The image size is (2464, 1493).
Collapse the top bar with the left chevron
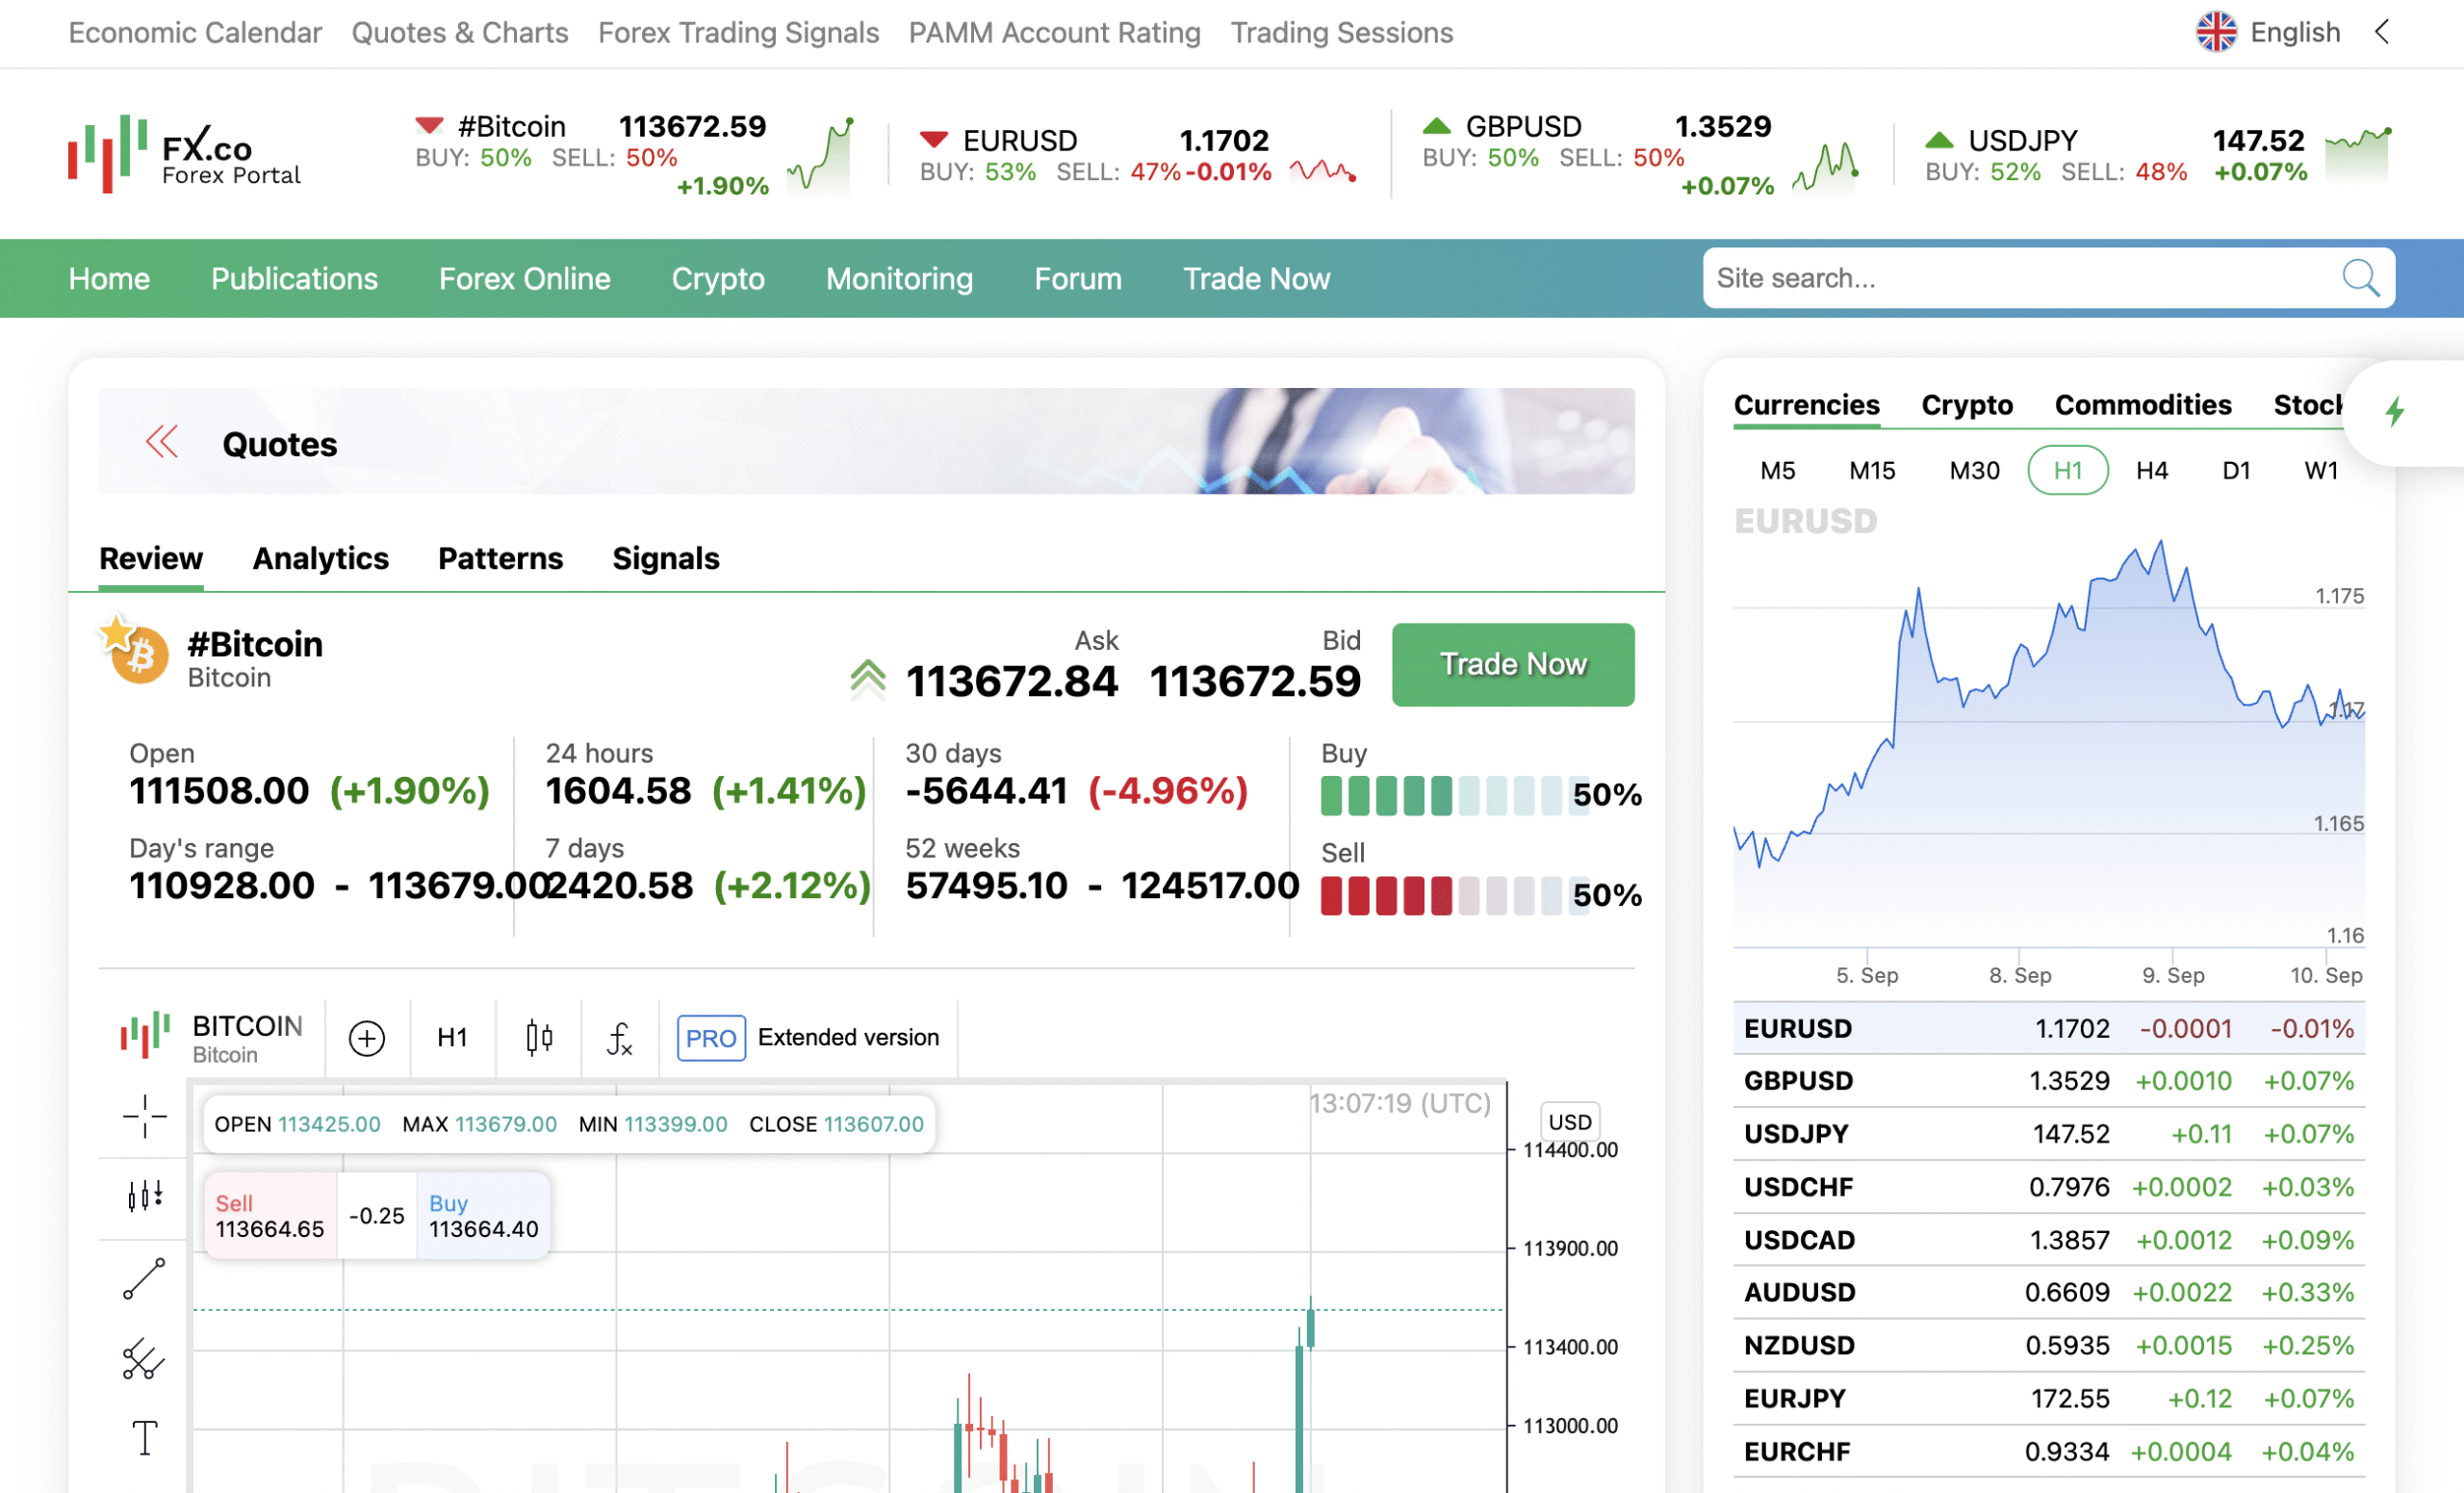[2382, 32]
